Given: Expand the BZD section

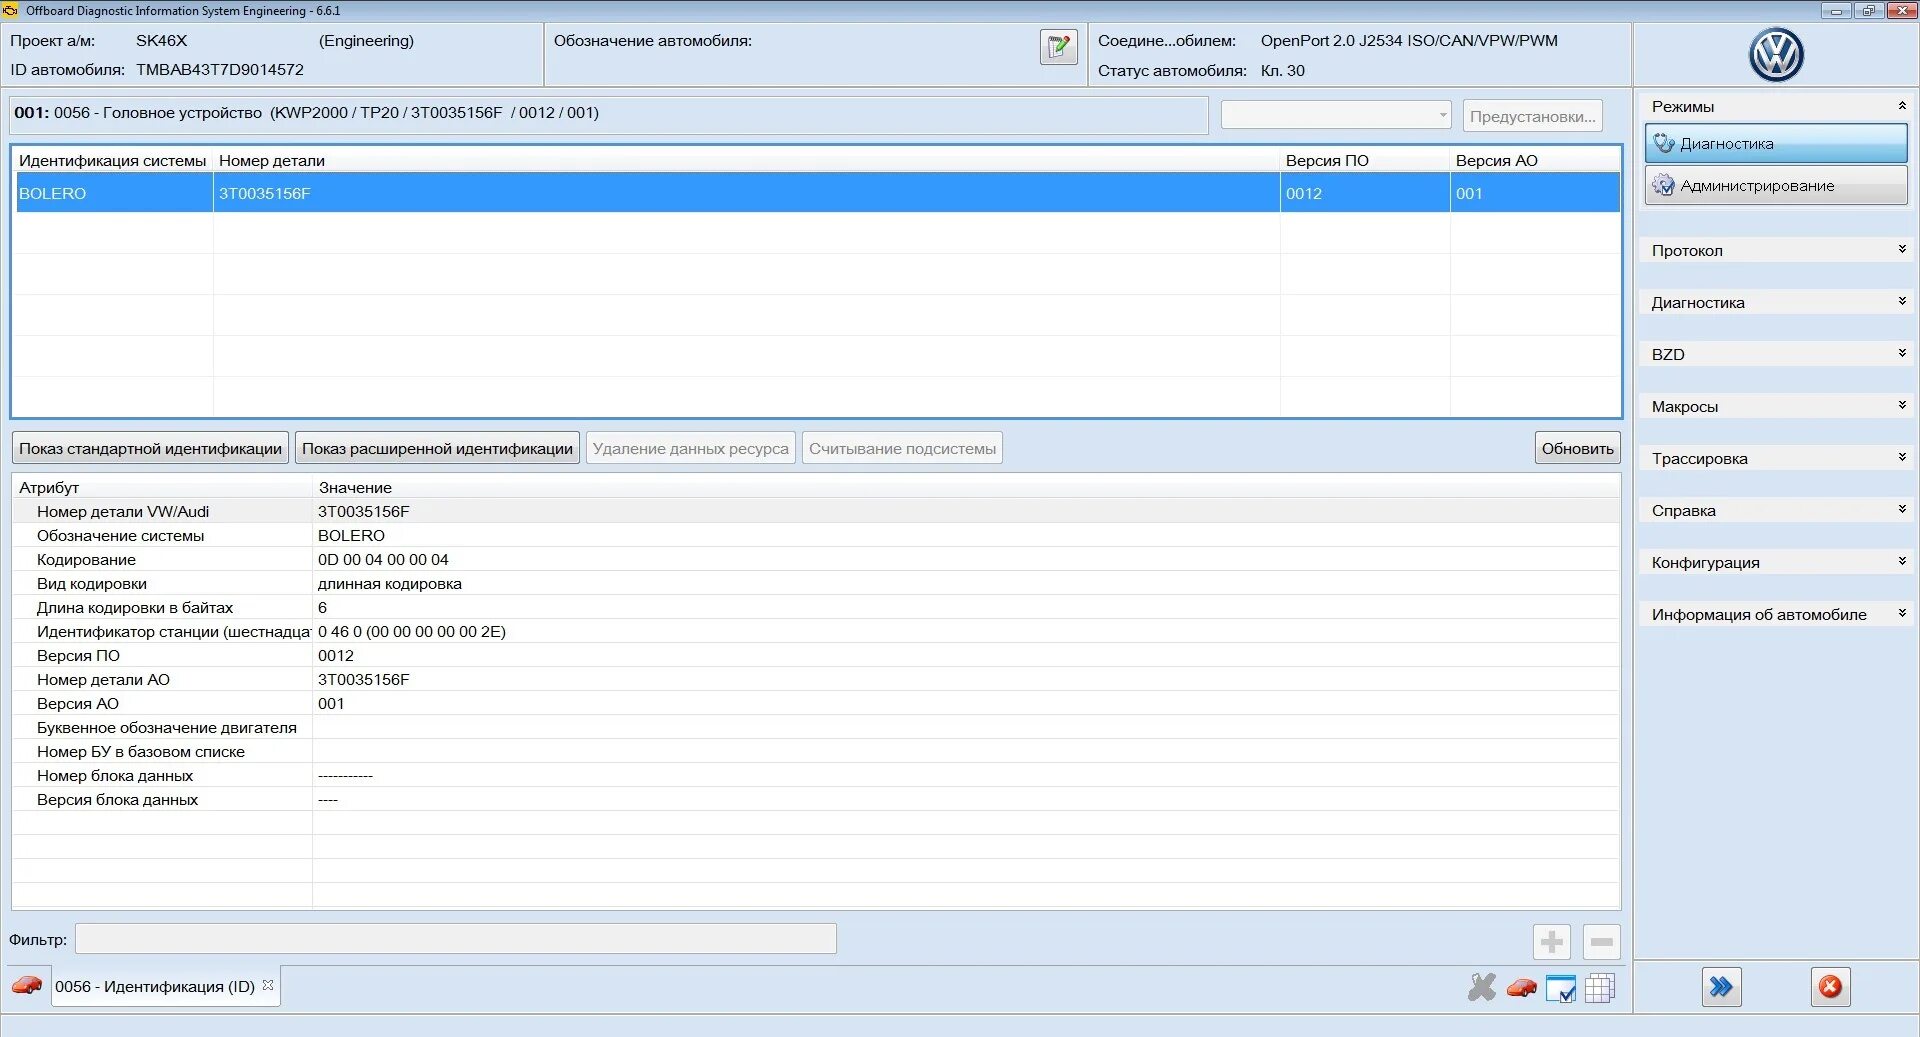Looking at the screenshot, I should pyautogui.click(x=1902, y=353).
